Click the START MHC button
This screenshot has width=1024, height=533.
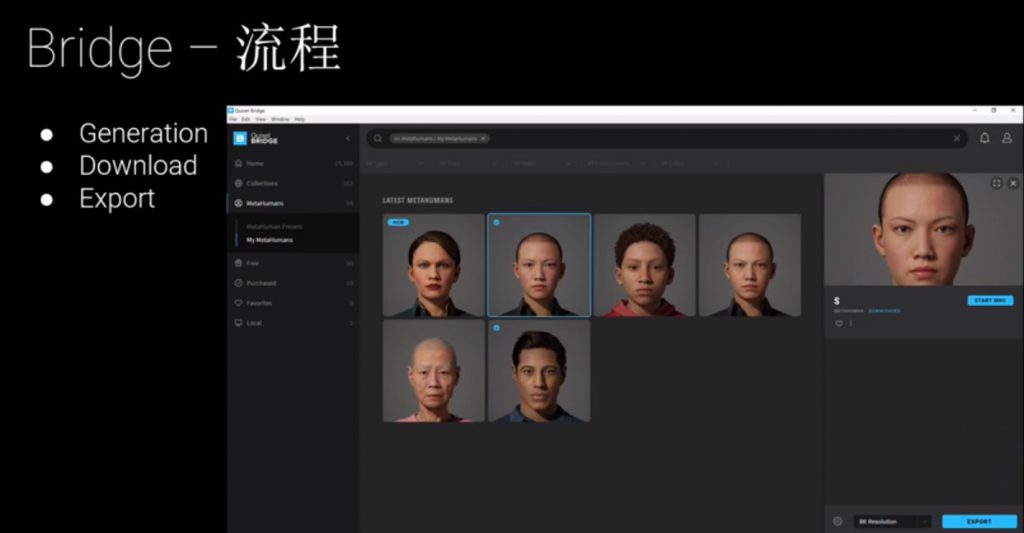tap(990, 300)
